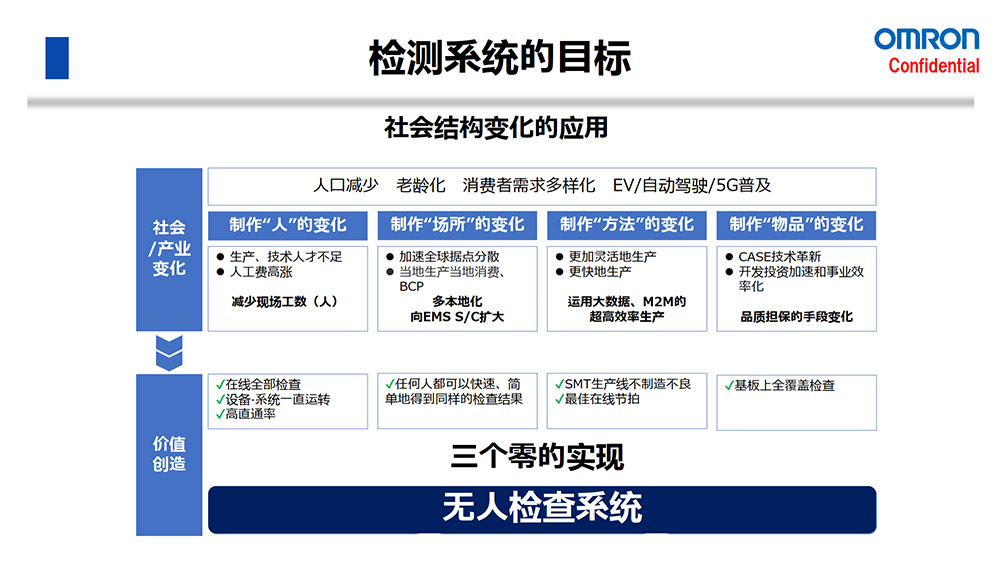Select the 制作"场所"的变化 header
This screenshot has height=563, width=1000.
[x=457, y=225]
